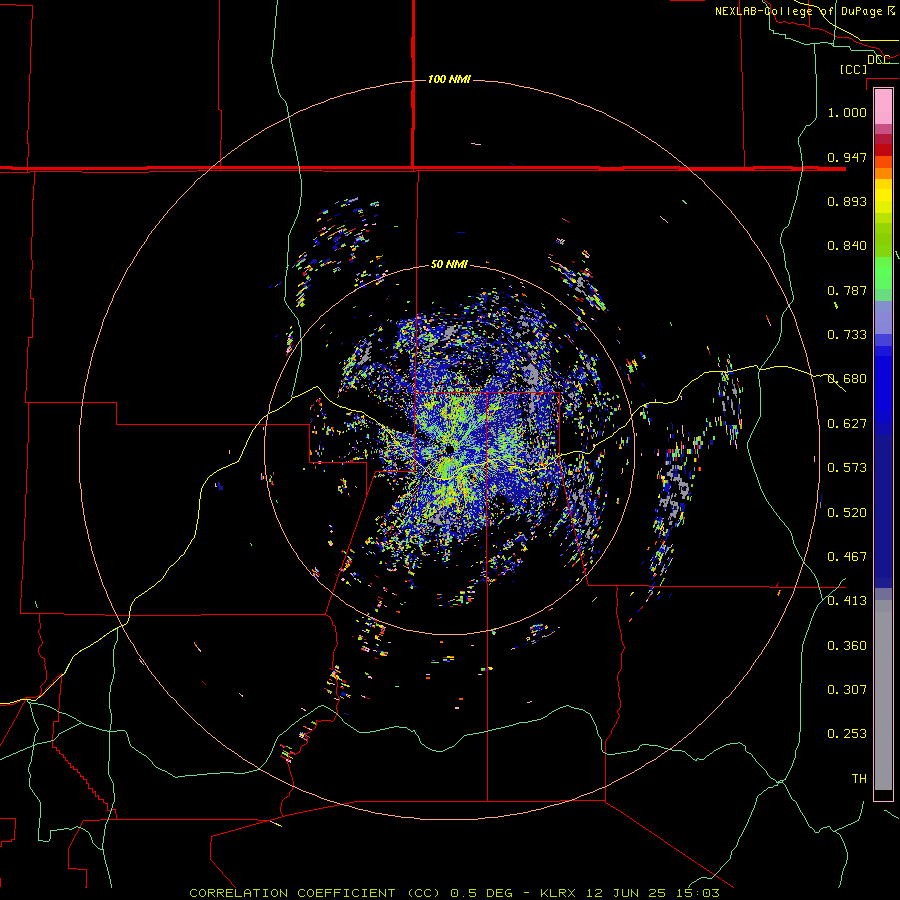Click the 0.947 color scale value
Viewport: 900px width, 900px height.
tap(847, 157)
